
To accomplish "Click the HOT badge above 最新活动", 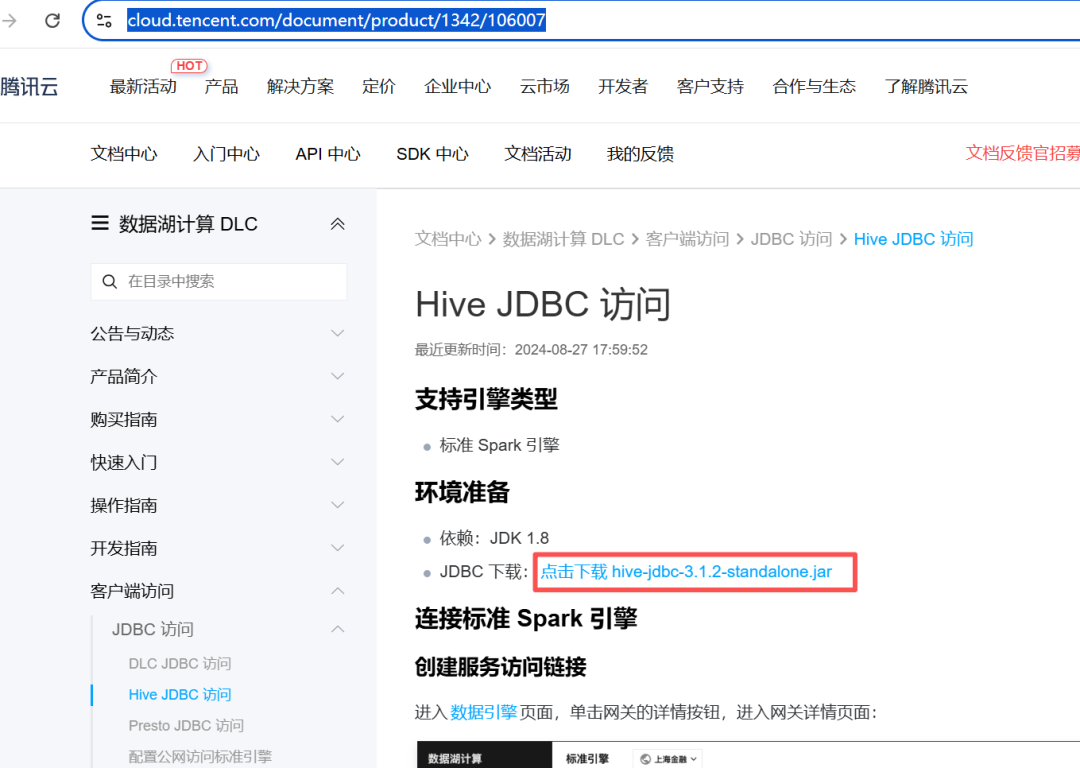I will tap(189, 66).
